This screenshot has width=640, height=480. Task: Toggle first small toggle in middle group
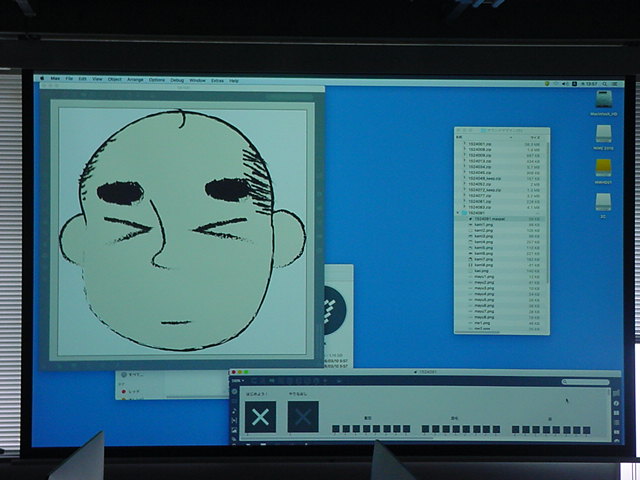coord(425,429)
